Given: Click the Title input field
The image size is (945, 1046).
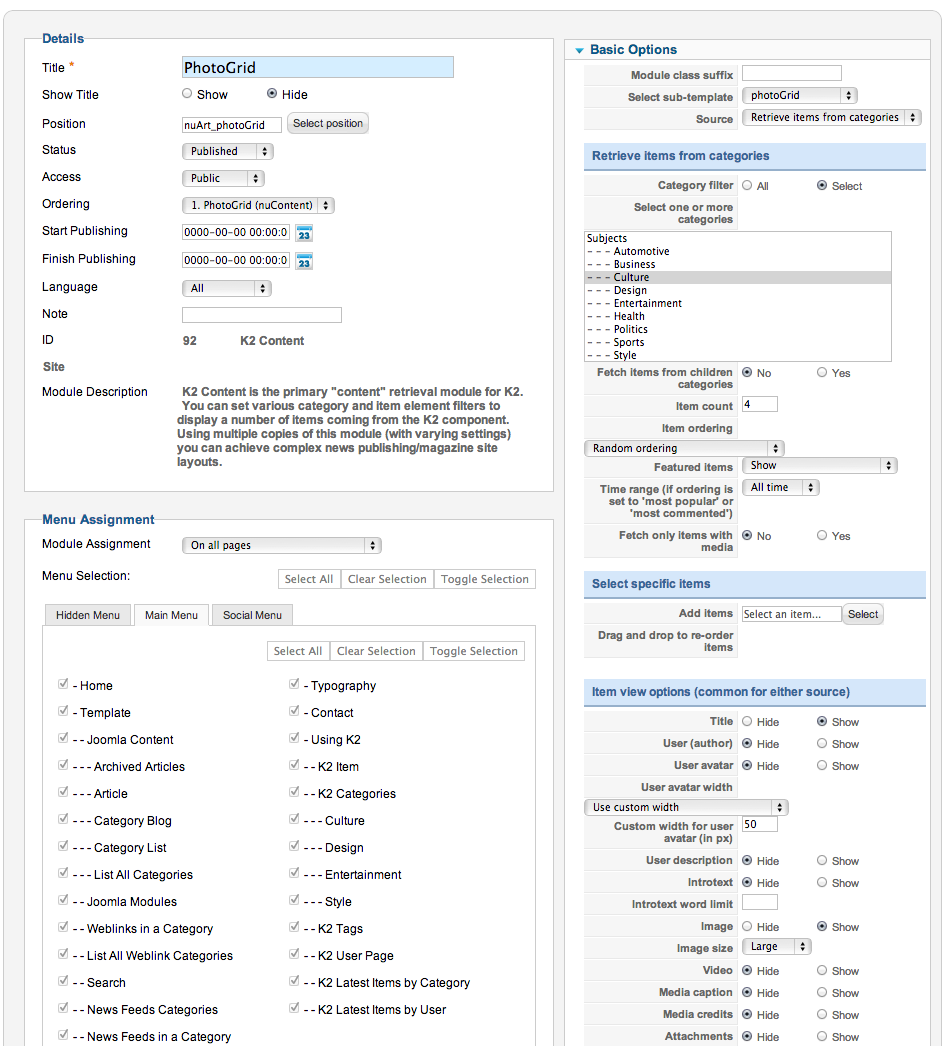Looking at the screenshot, I should click(x=317, y=67).
